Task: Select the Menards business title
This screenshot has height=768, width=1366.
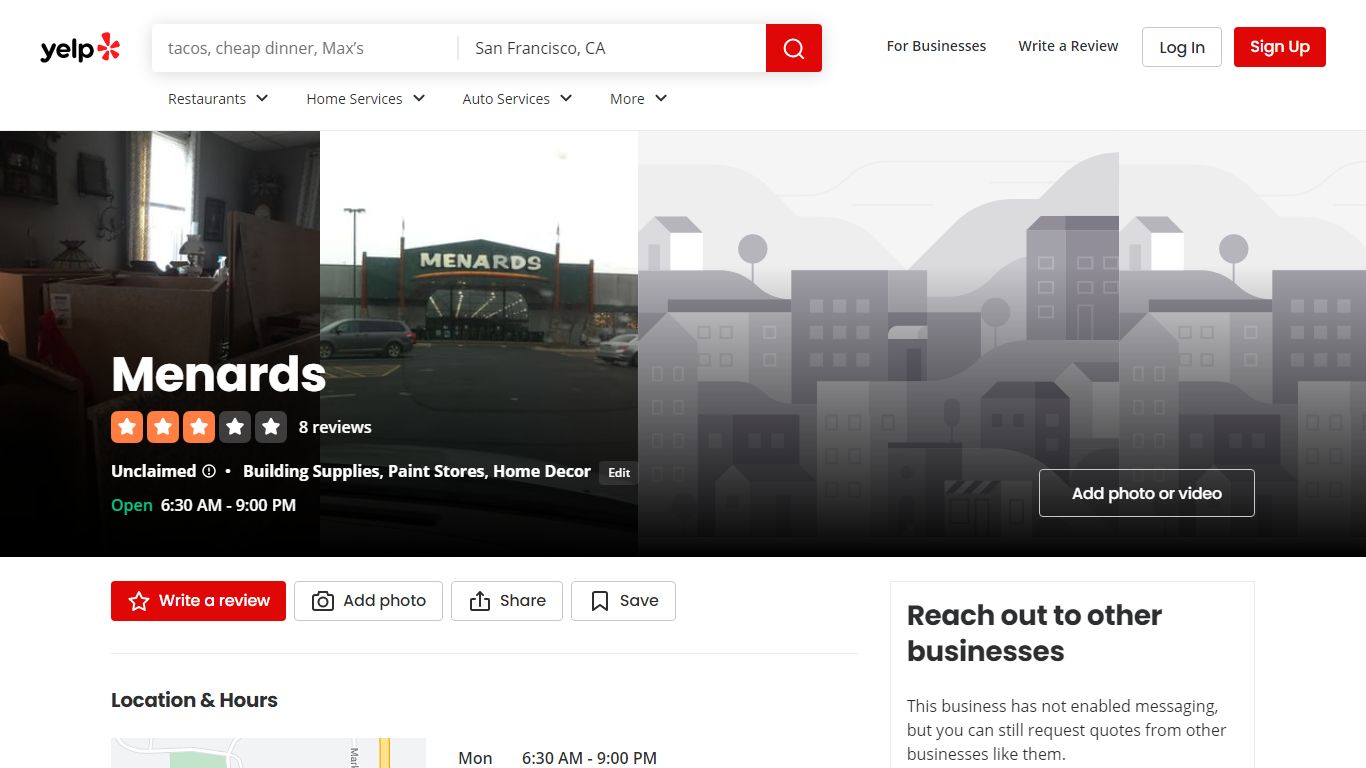Action: [x=219, y=374]
